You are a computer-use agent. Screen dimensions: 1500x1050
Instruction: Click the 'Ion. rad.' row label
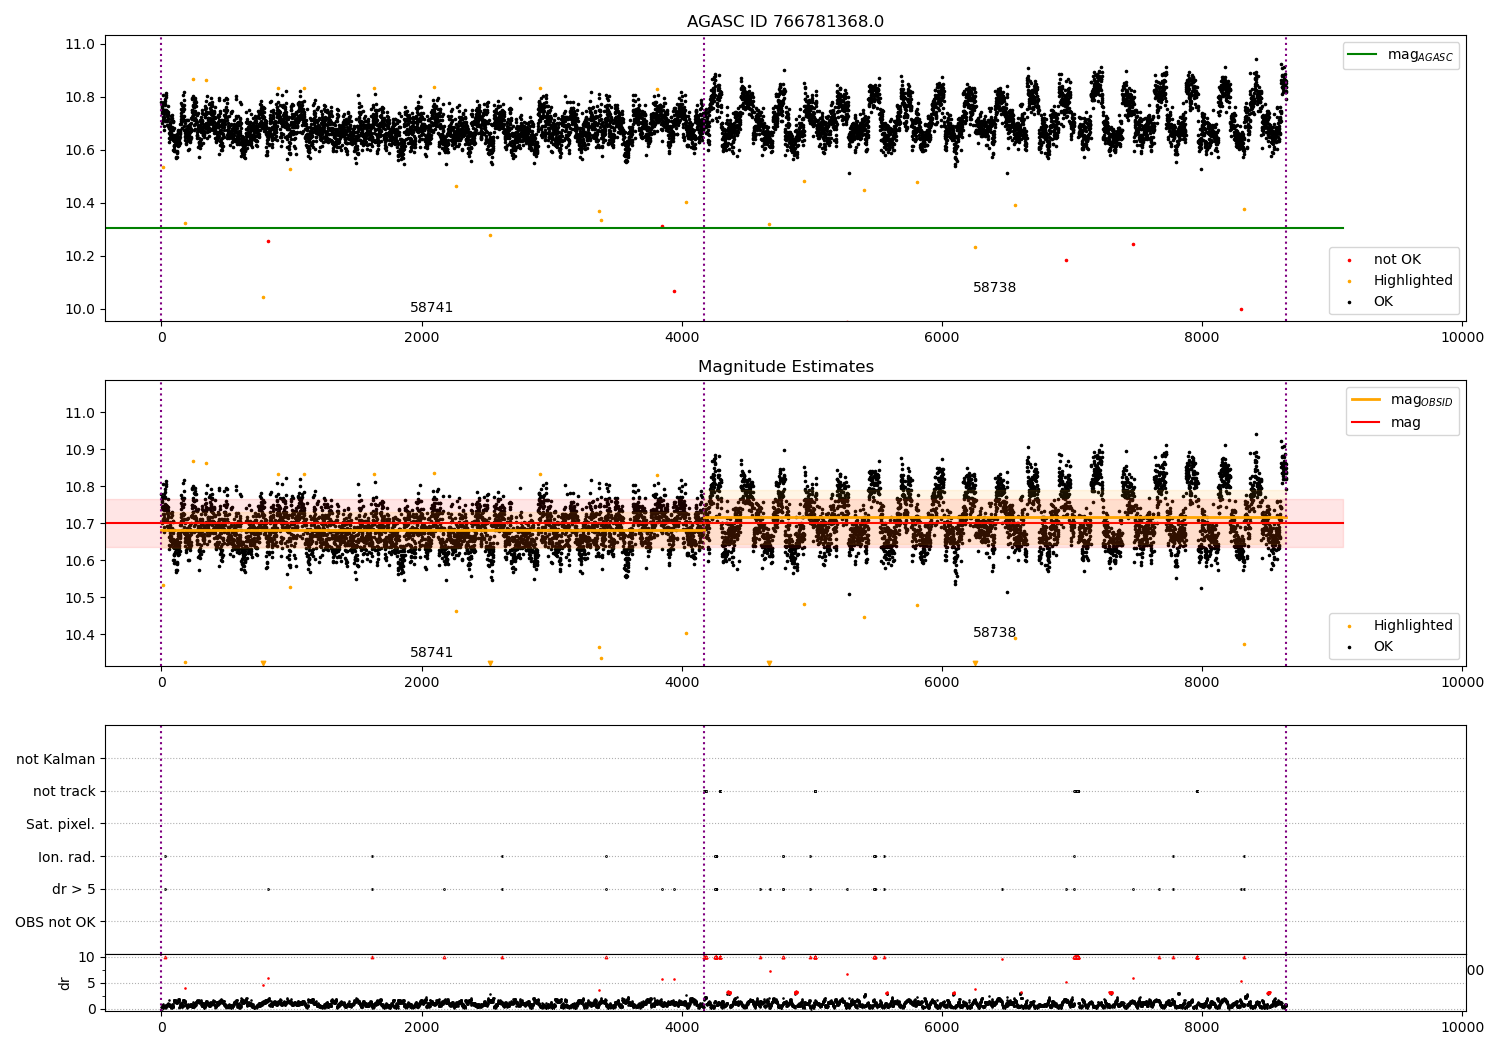pos(67,858)
